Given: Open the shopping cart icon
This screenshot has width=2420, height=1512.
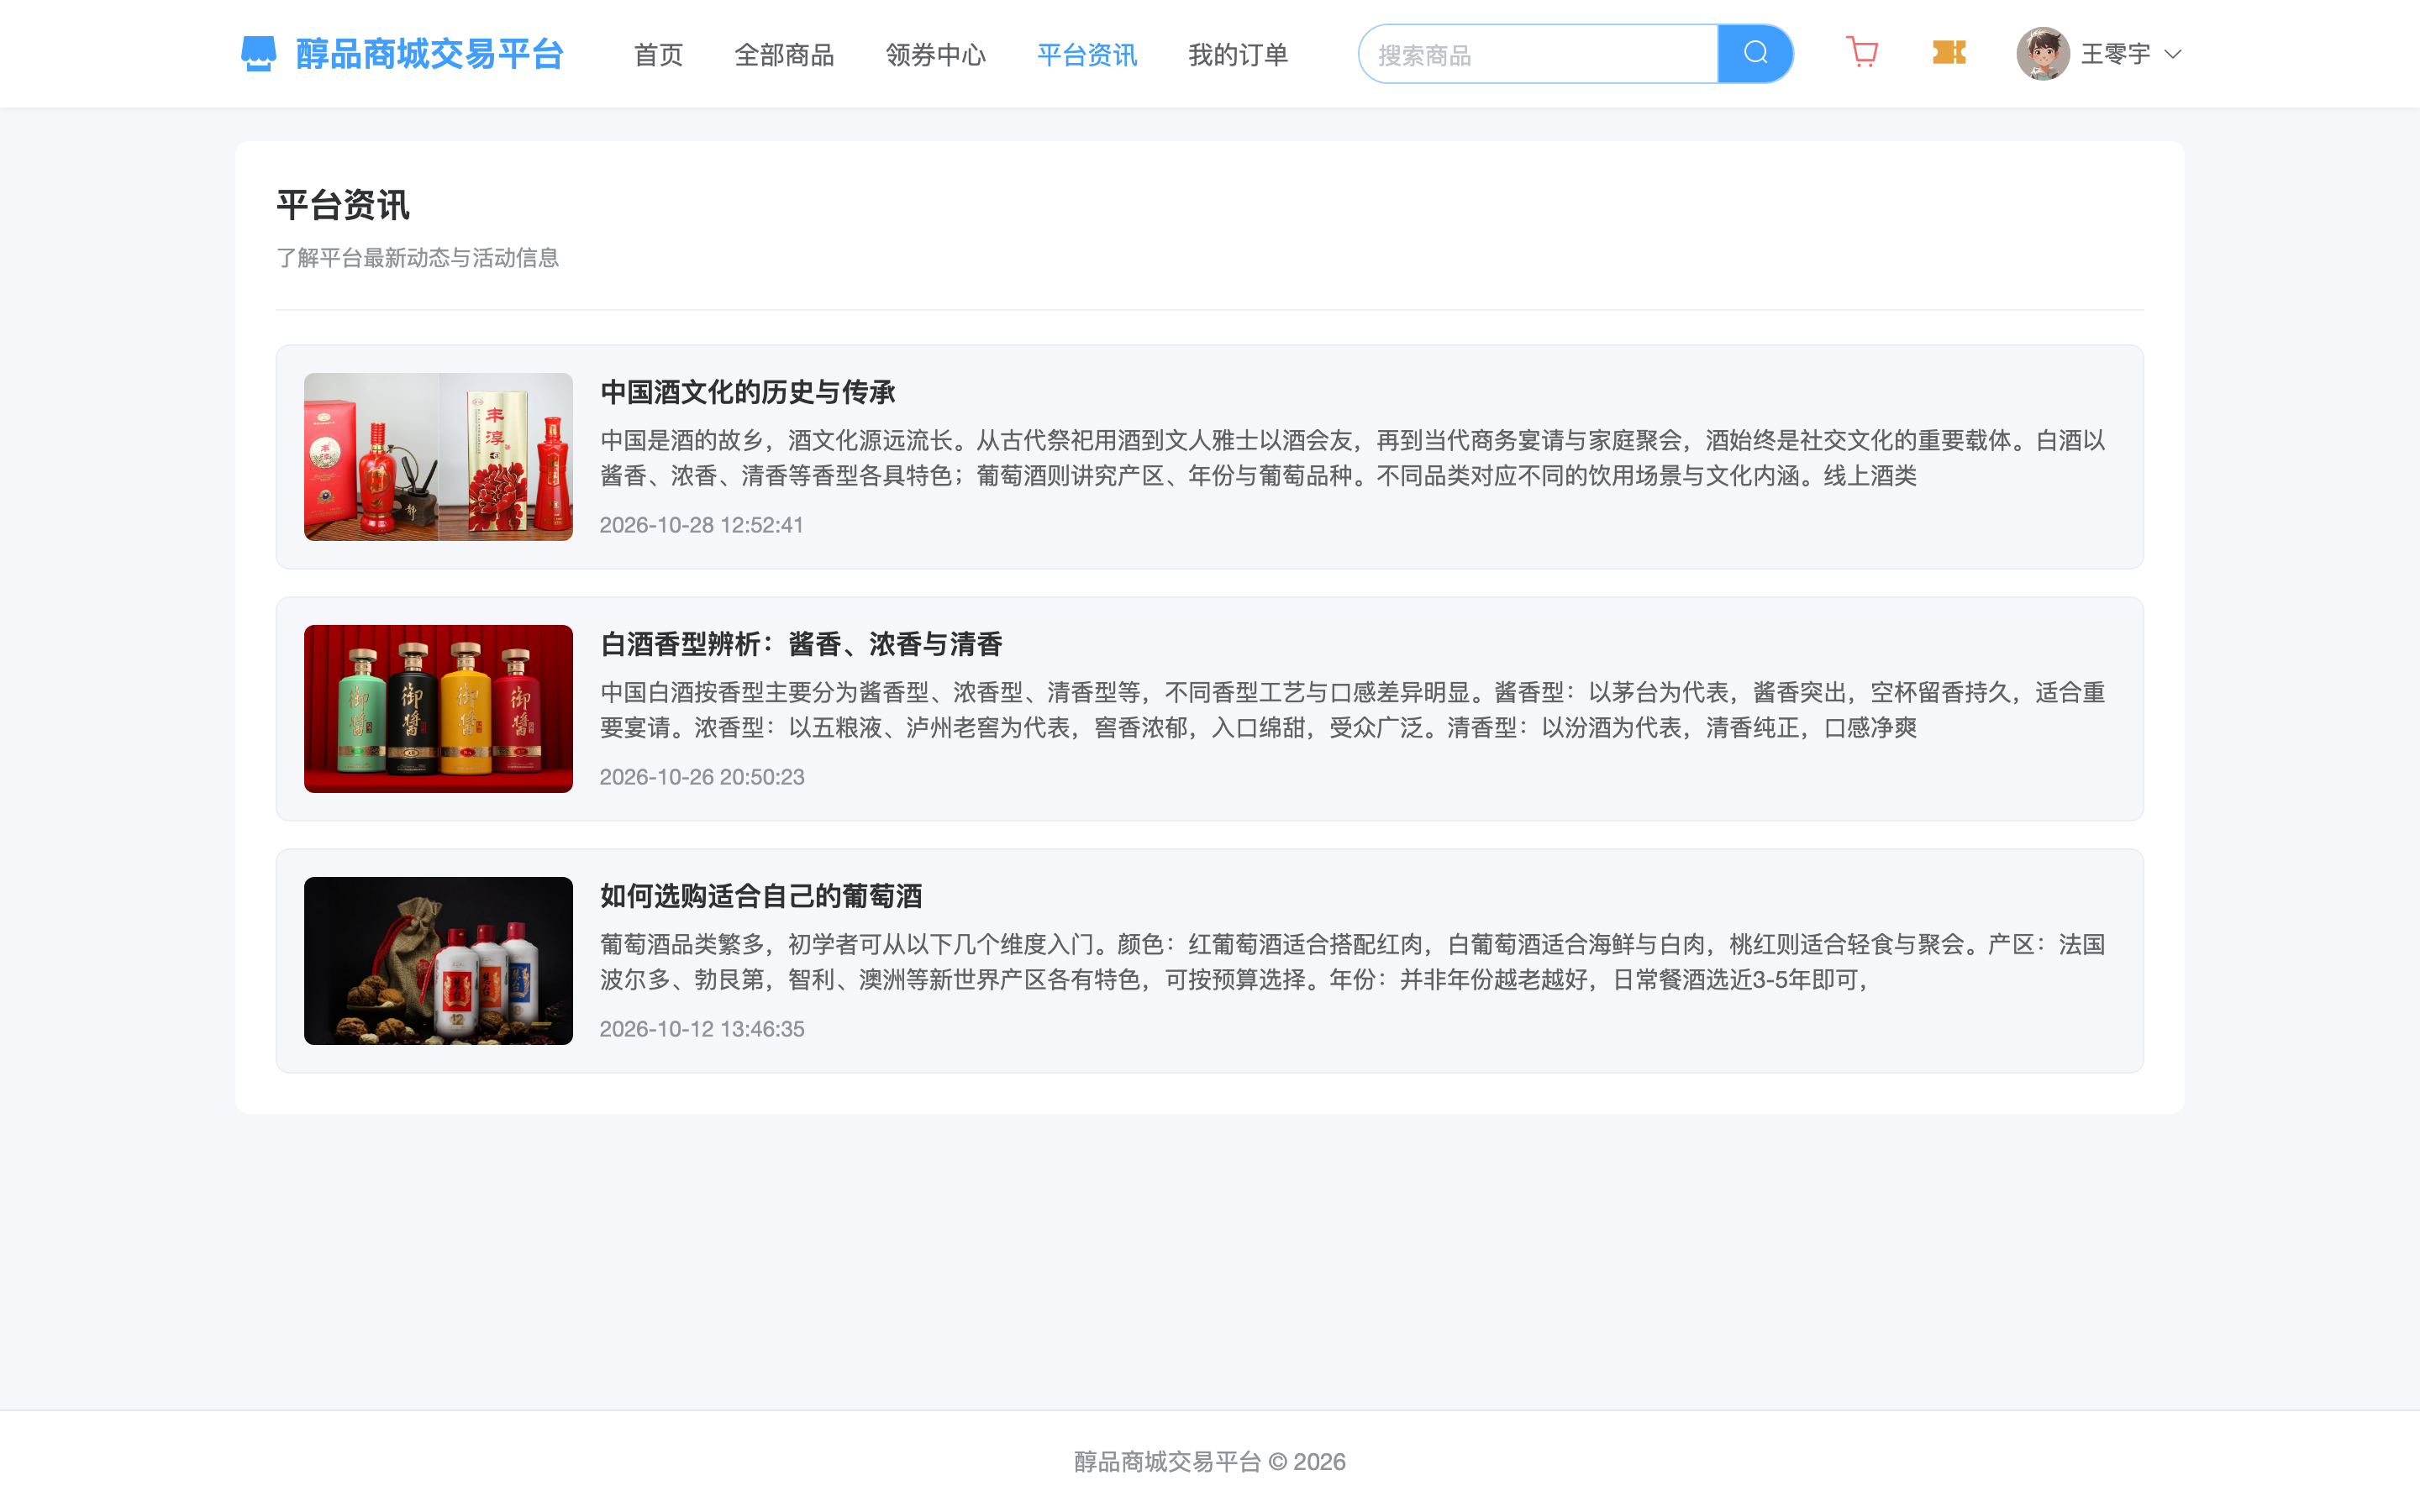Looking at the screenshot, I should [x=1862, y=53].
